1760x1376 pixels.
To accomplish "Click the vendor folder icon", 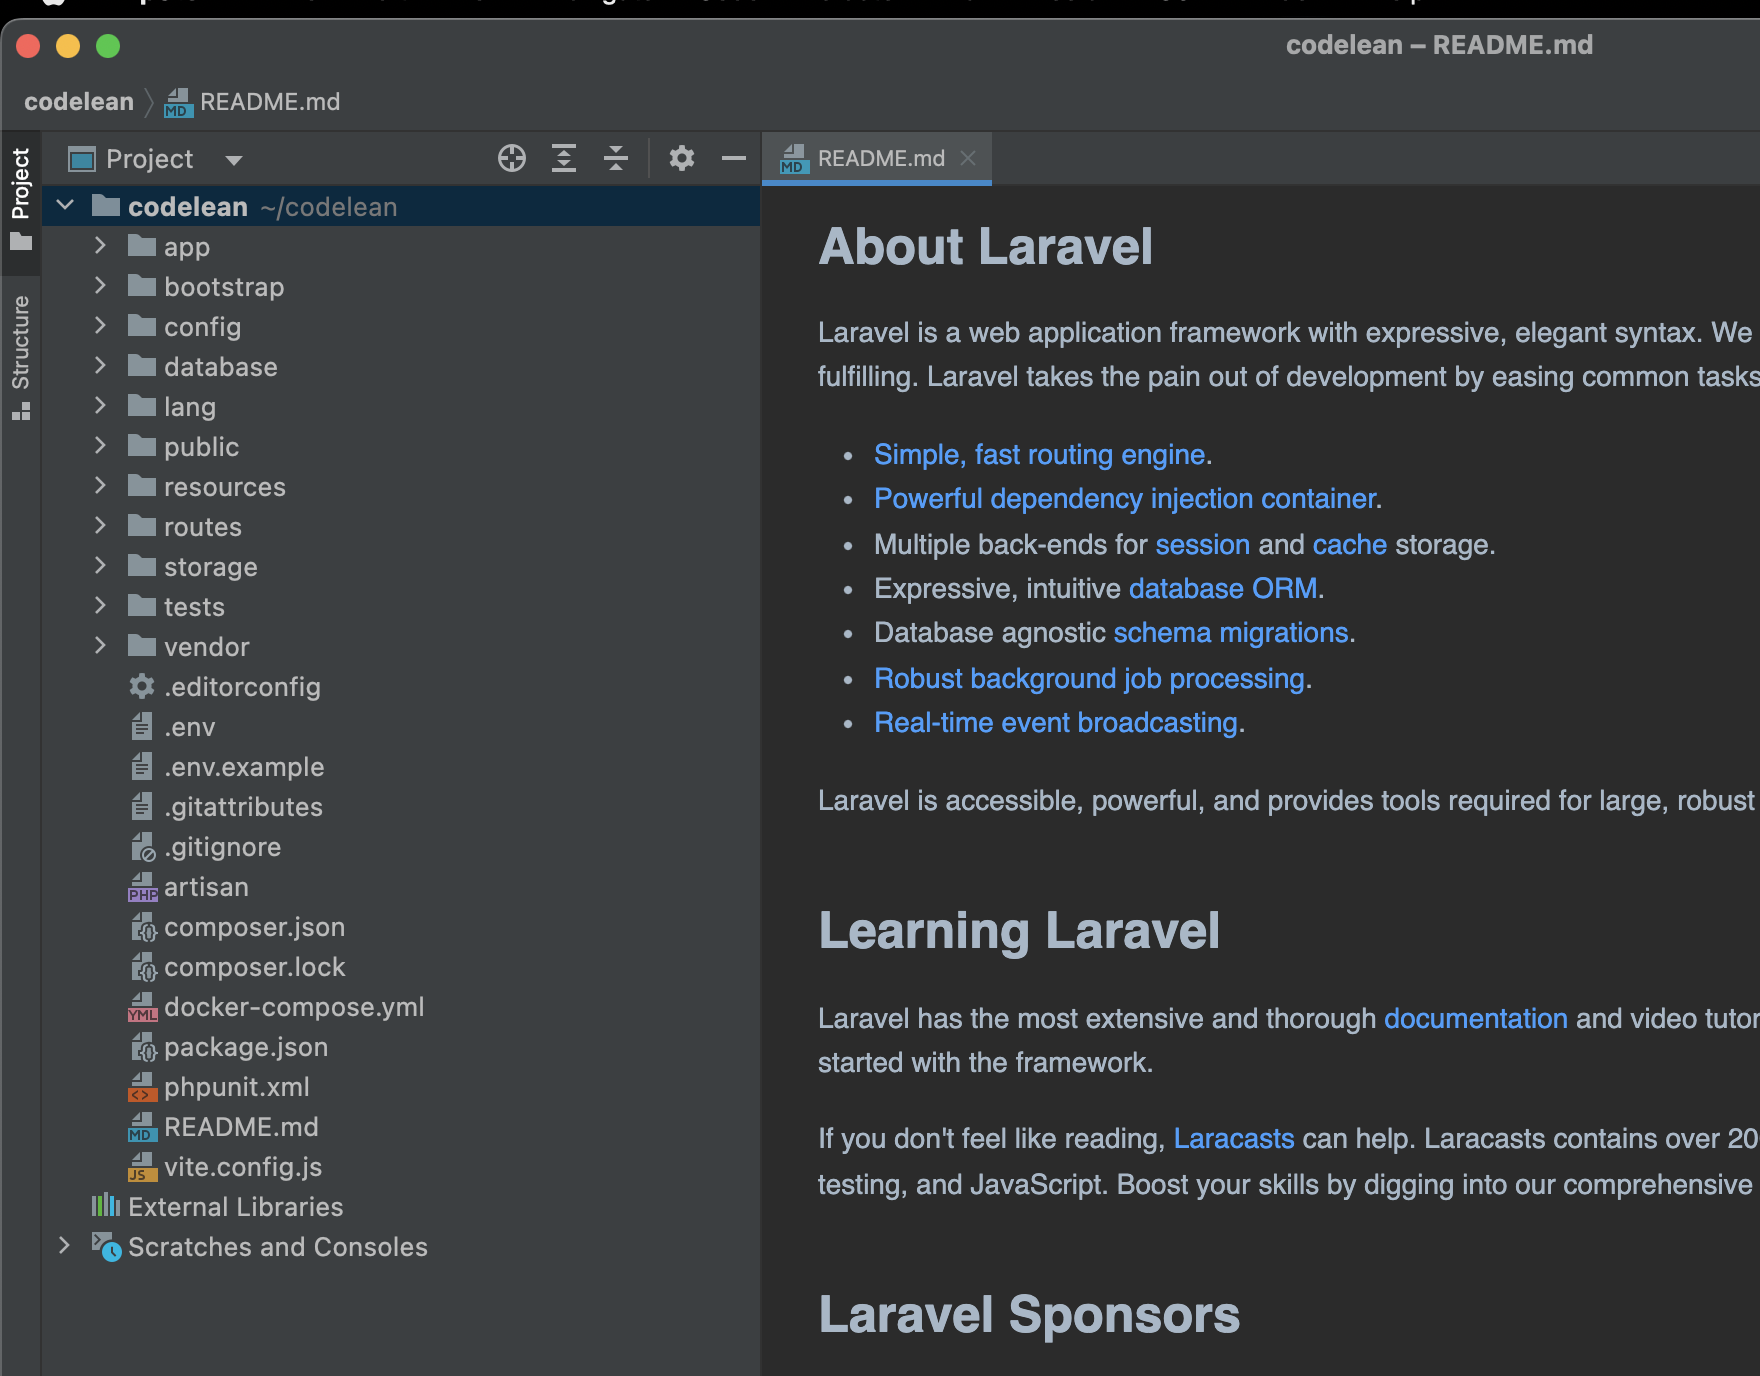I will tap(142, 646).
